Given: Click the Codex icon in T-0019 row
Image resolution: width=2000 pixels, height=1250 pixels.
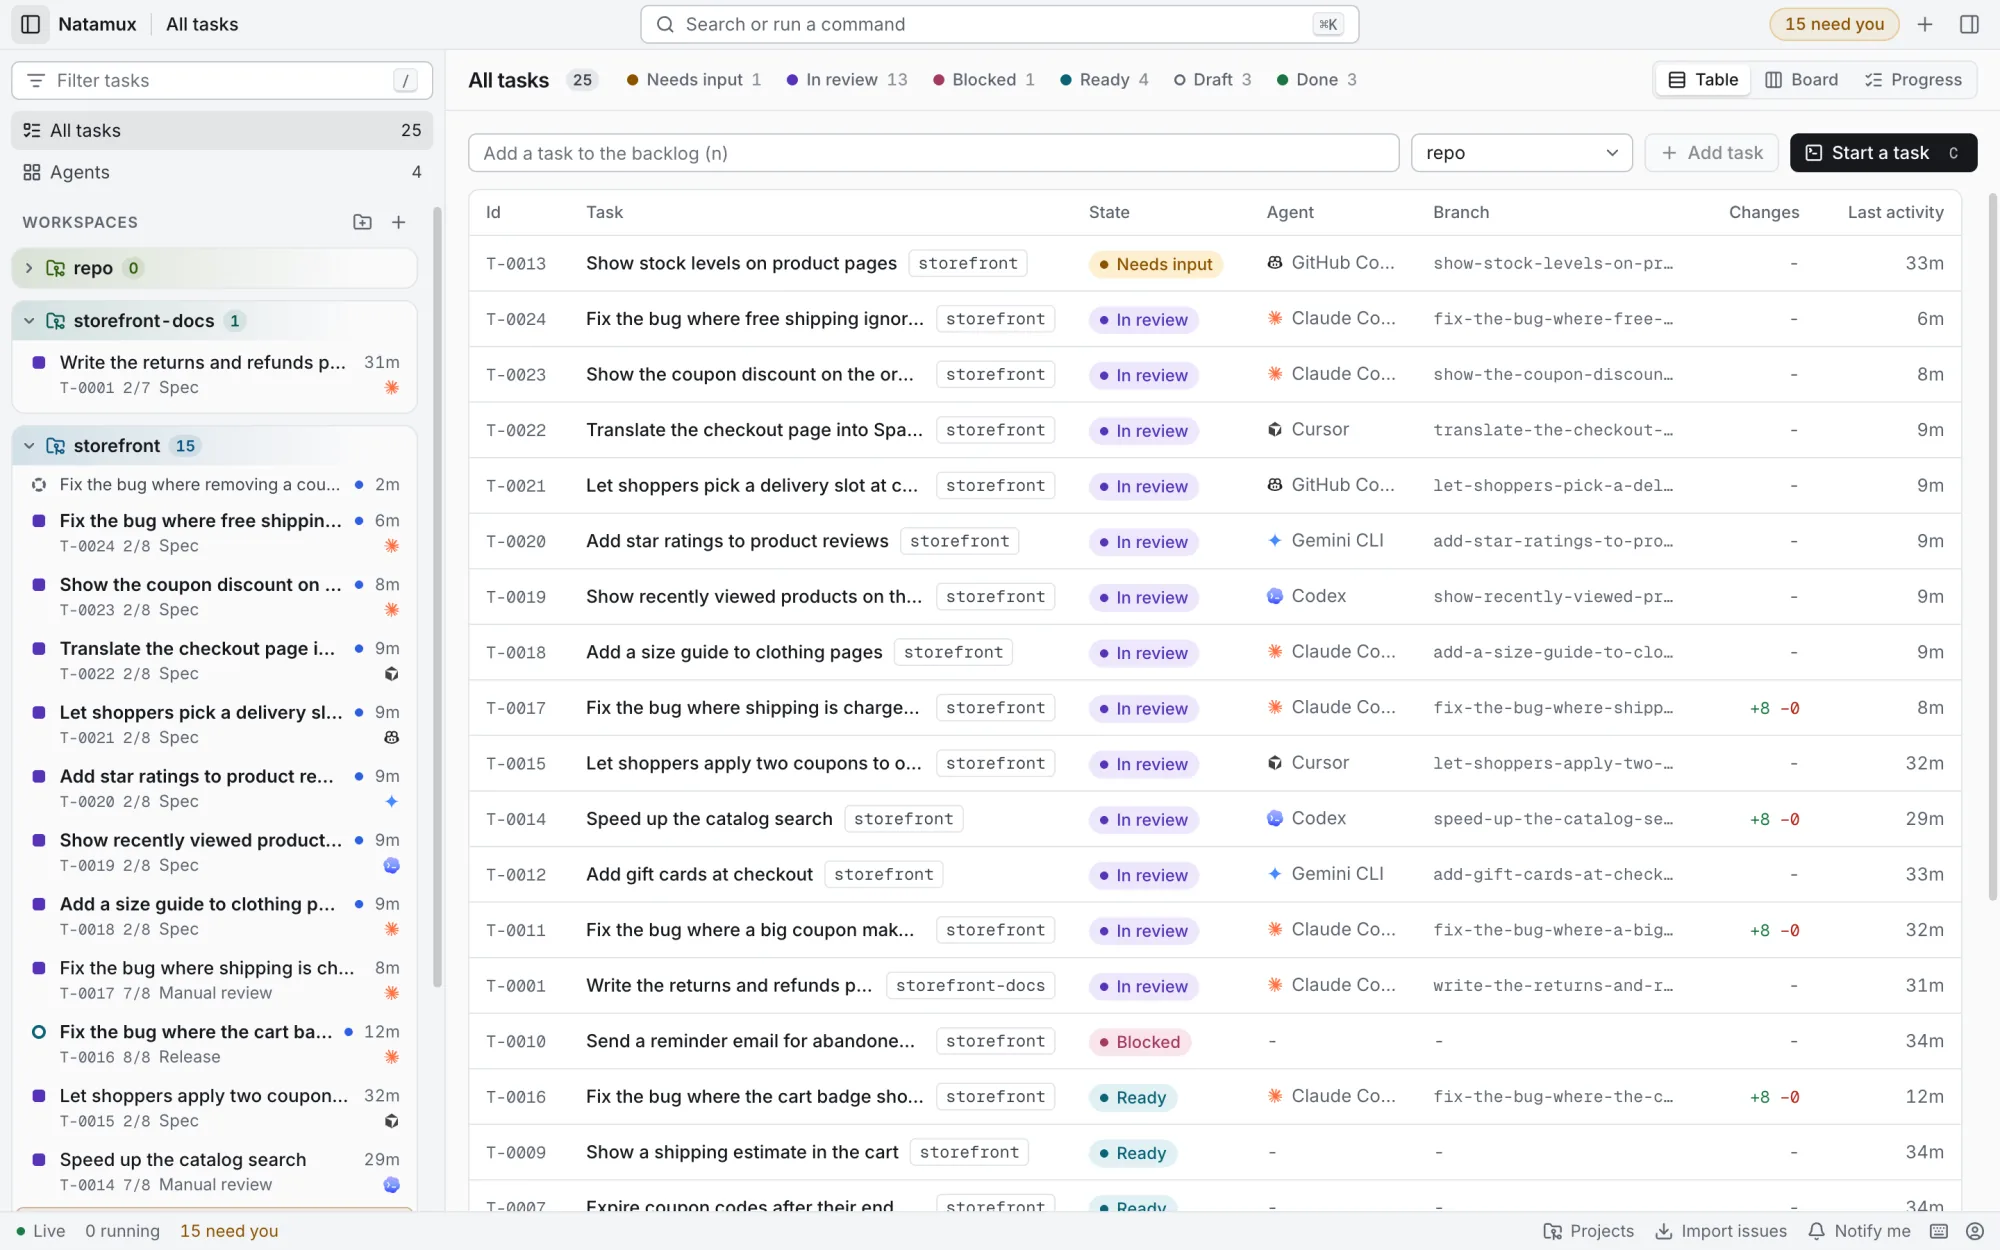Looking at the screenshot, I should pos(1275,597).
